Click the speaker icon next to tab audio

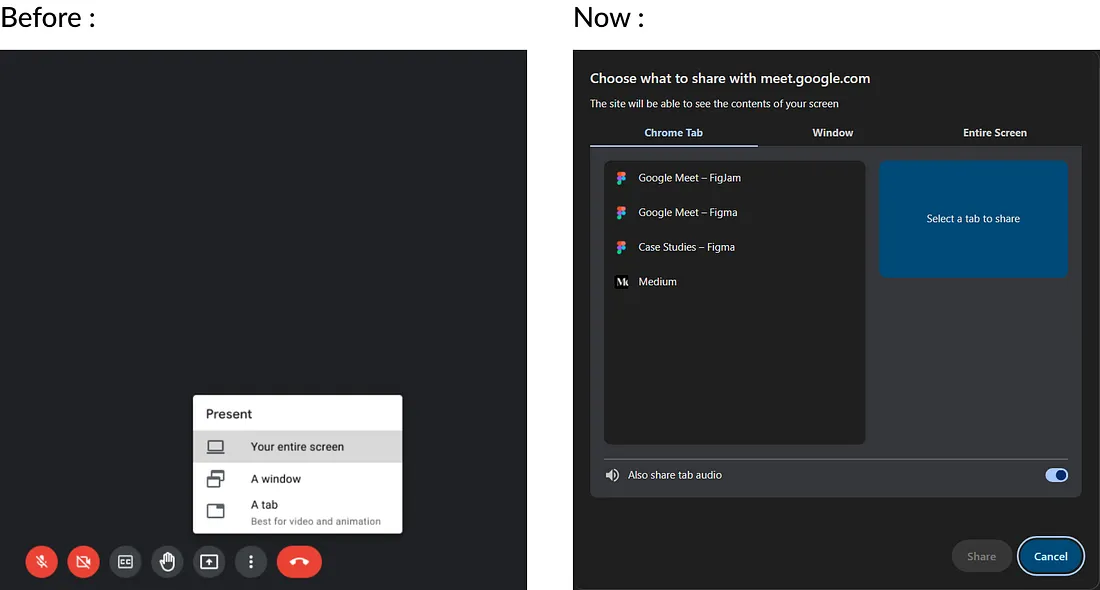612,474
